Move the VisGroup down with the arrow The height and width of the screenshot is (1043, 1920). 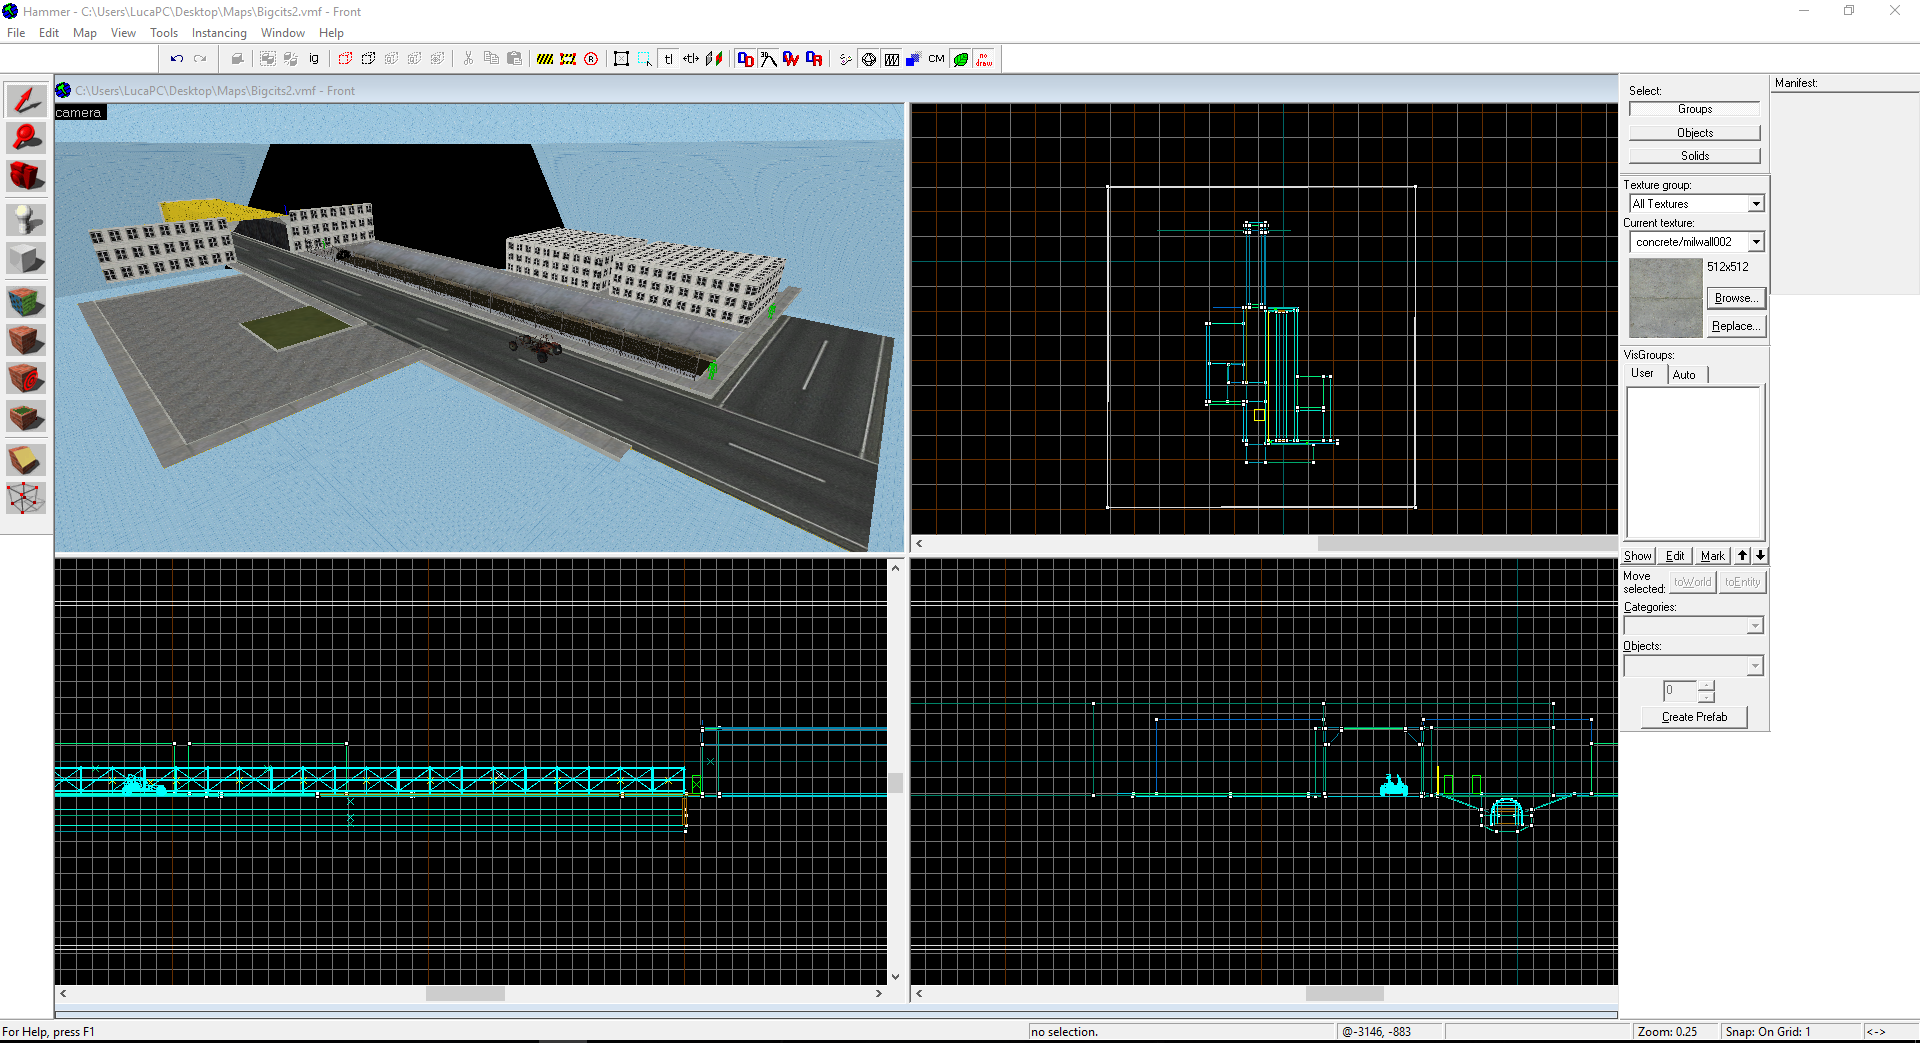1760,556
